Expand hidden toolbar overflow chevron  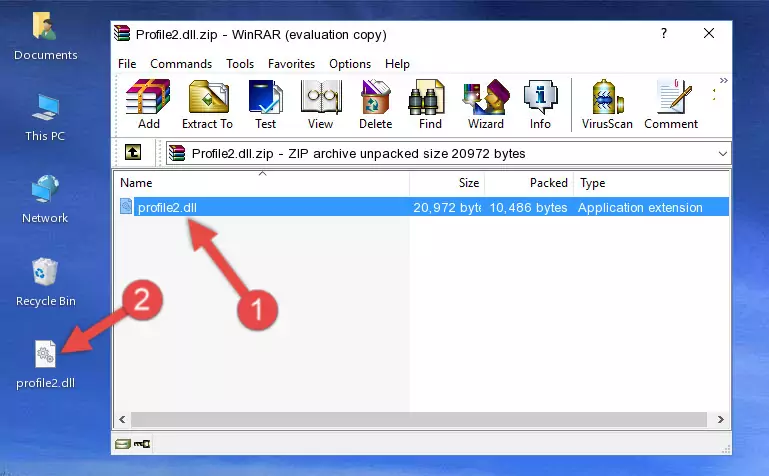[723, 80]
